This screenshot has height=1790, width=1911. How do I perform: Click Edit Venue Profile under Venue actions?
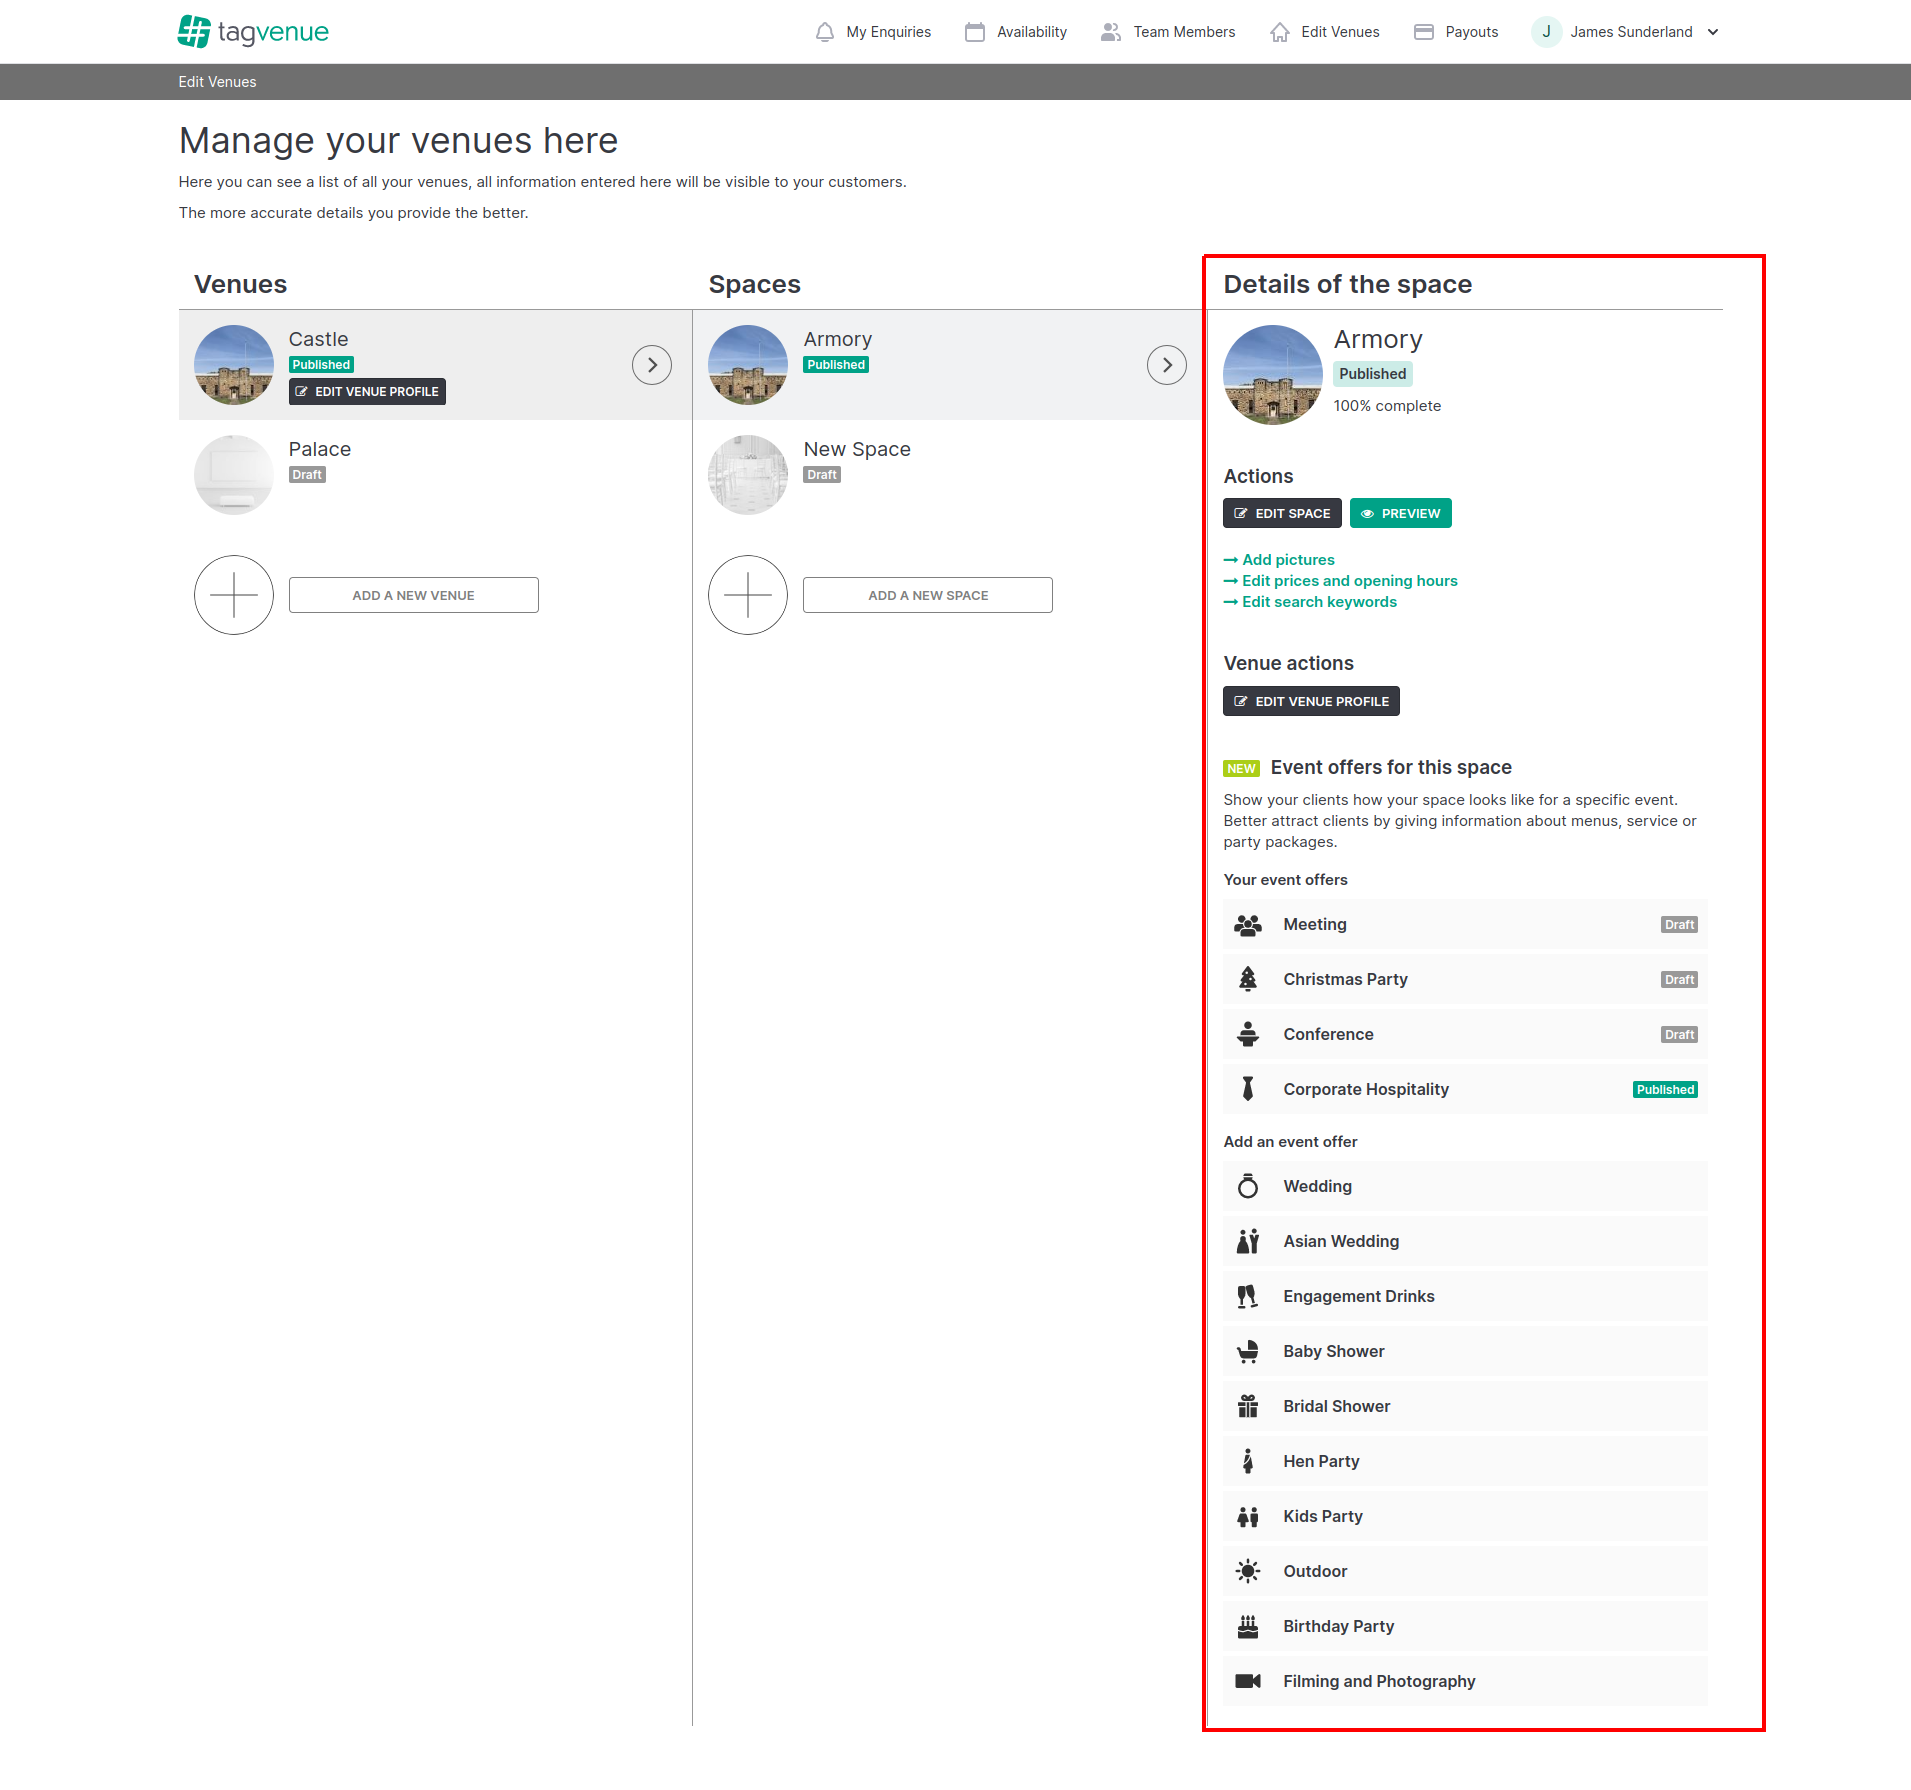pos(1311,701)
